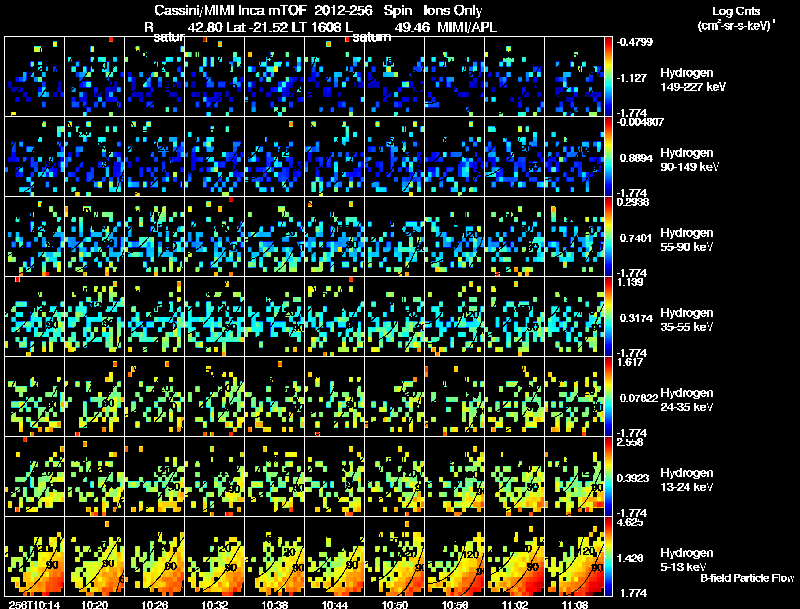The height and width of the screenshot is (609, 800).
Task: Select the Hydrogen 24-35 keV color bar
Action: [x=608, y=397]
